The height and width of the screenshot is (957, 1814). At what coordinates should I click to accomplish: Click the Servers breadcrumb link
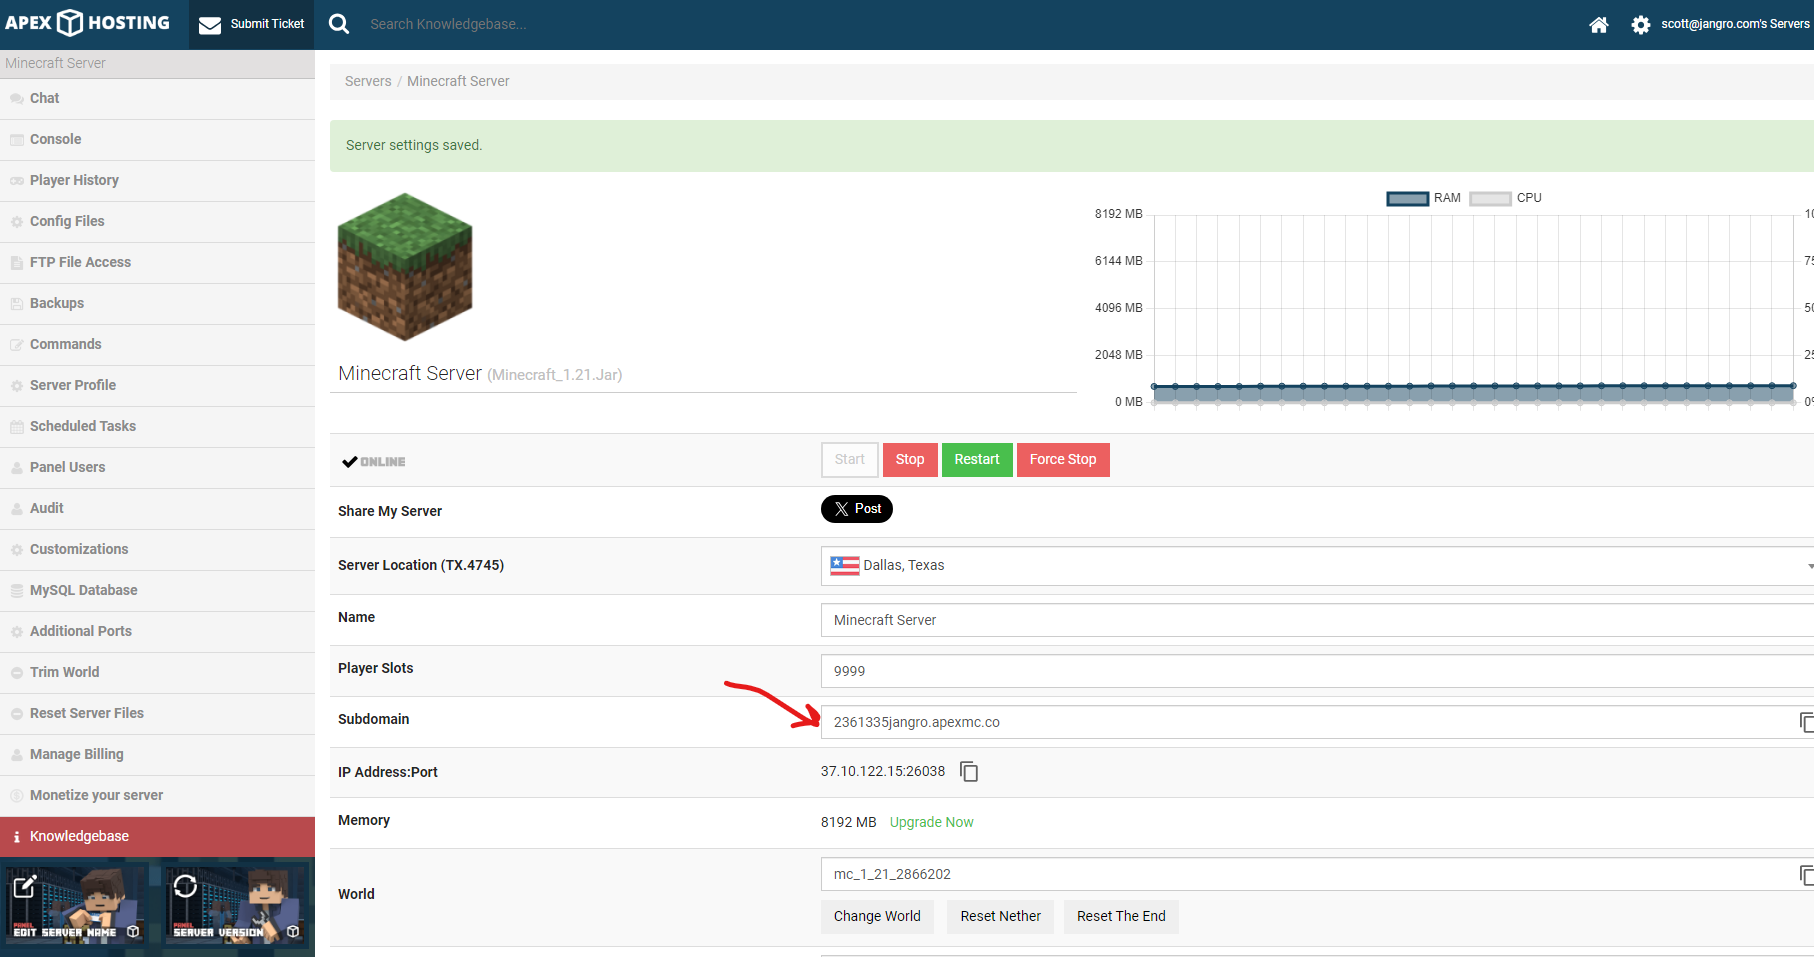pyautogui.click(x=368, y=81)
